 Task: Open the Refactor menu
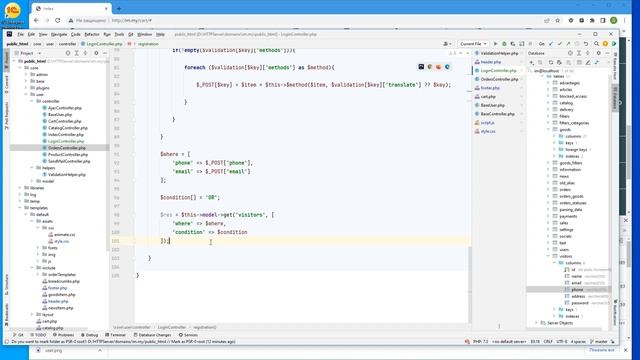point(92,34)
